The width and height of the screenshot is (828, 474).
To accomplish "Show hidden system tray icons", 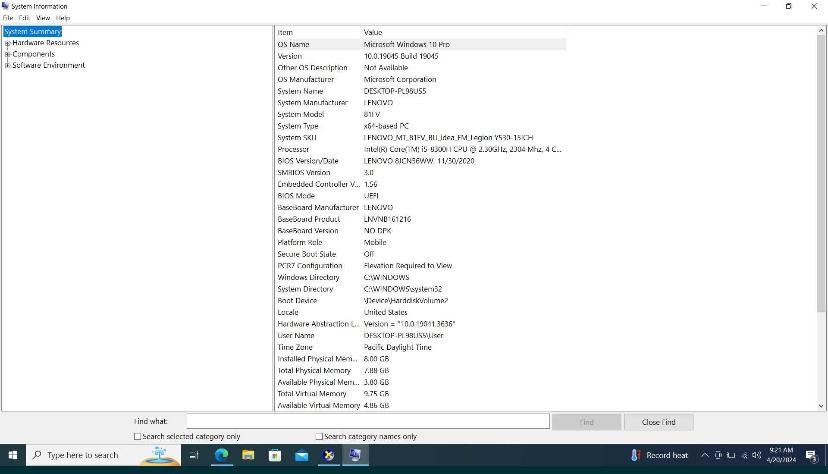I will 704,455.
